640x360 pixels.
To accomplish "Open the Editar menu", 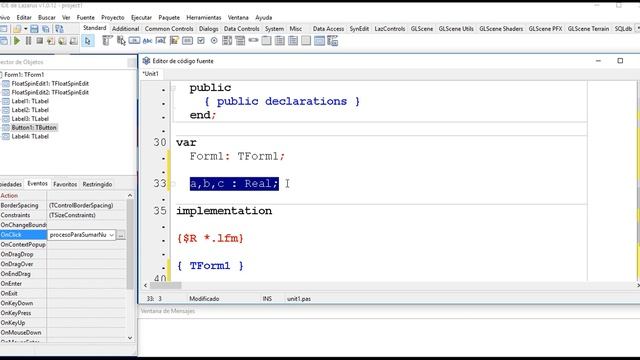I will coord(24,18).
